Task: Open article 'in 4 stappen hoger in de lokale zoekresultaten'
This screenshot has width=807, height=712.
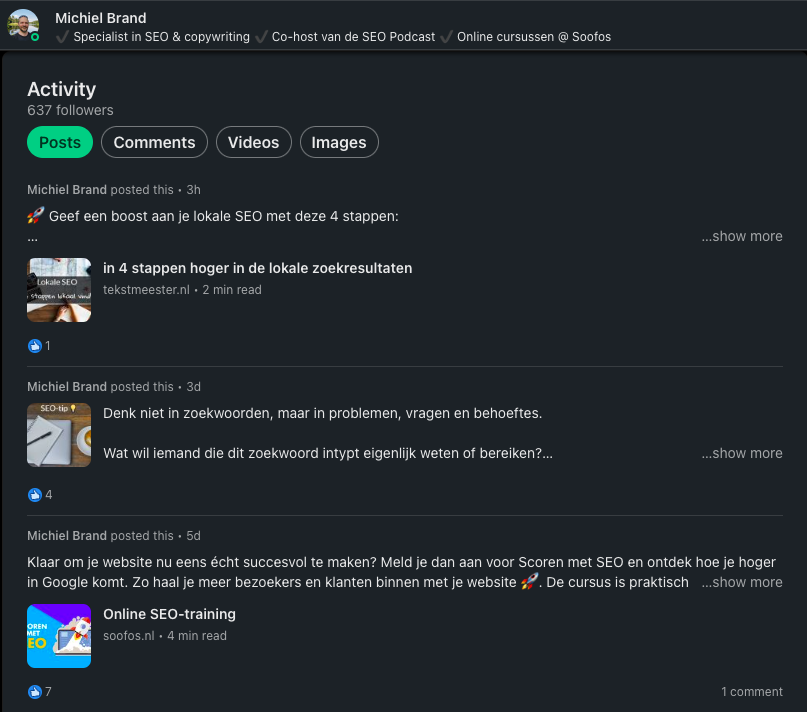Action: click(257, 268)
